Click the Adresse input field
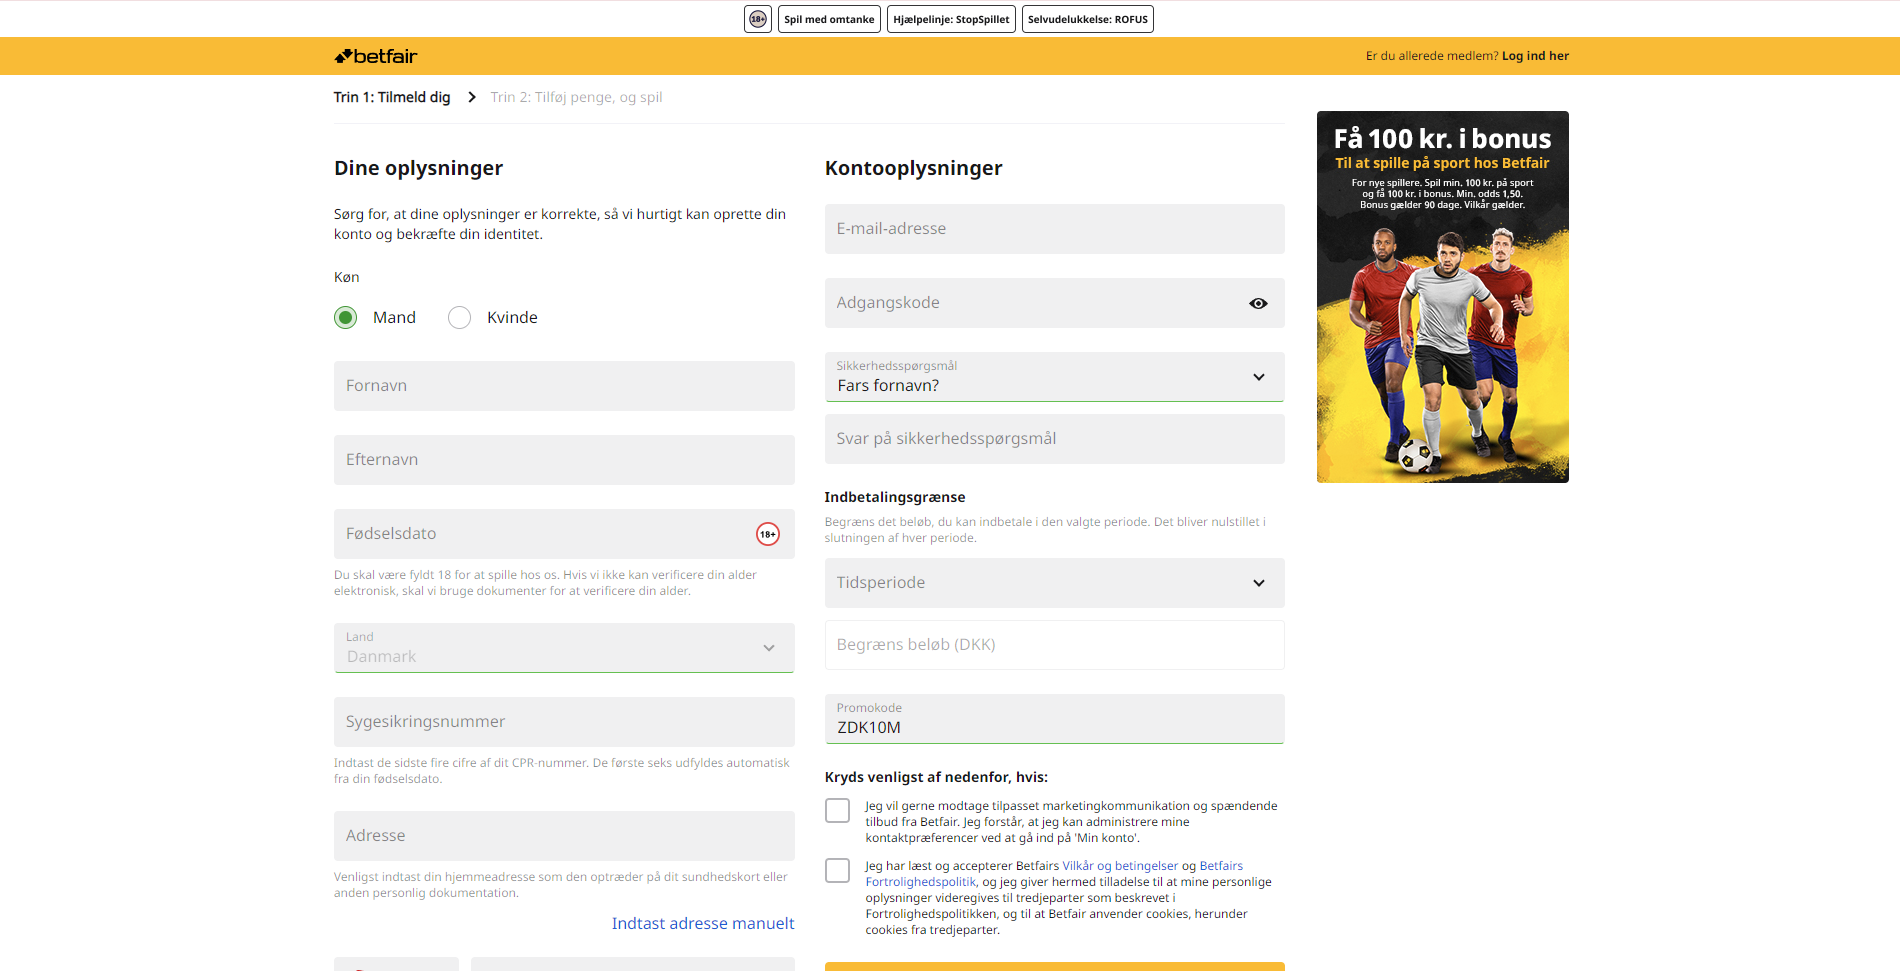Viewport: 1900px width, 971px height. pyautogui.click(x=564, y=836)
